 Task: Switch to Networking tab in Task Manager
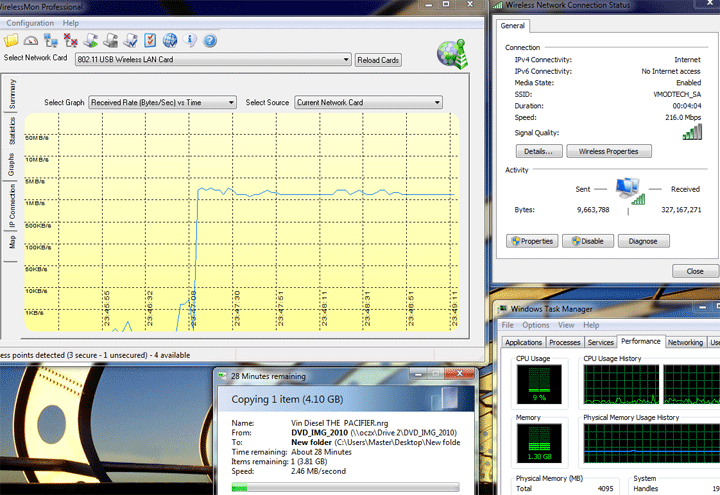(685, 342)
